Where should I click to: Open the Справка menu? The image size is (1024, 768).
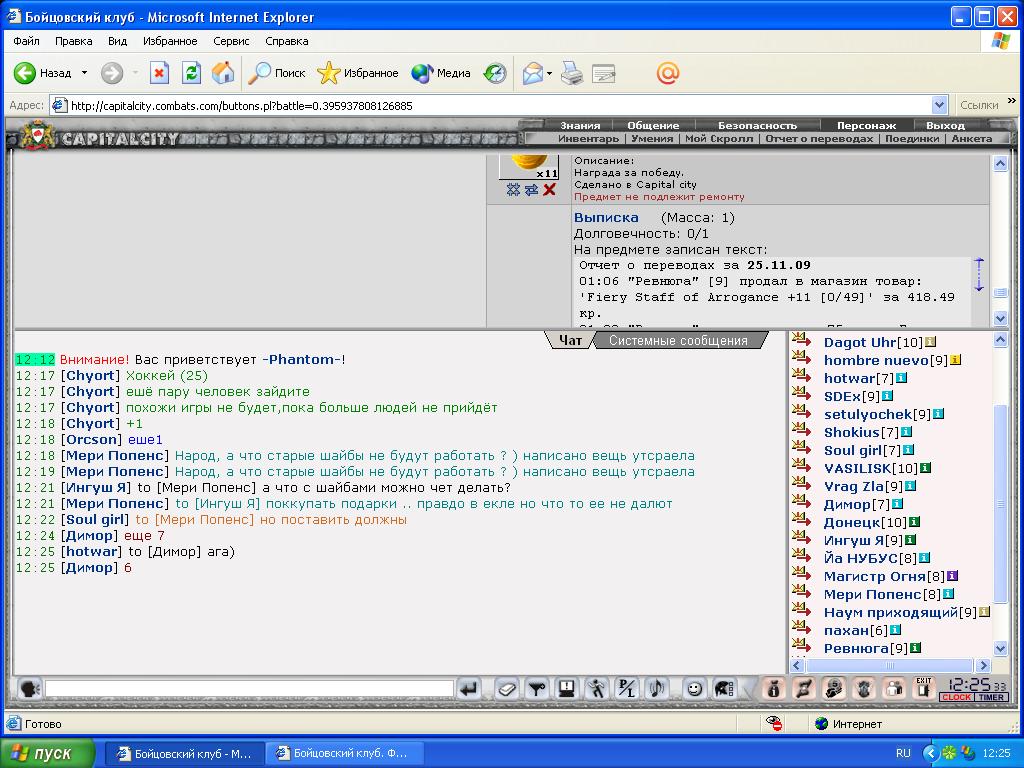[x=287, y=40]
